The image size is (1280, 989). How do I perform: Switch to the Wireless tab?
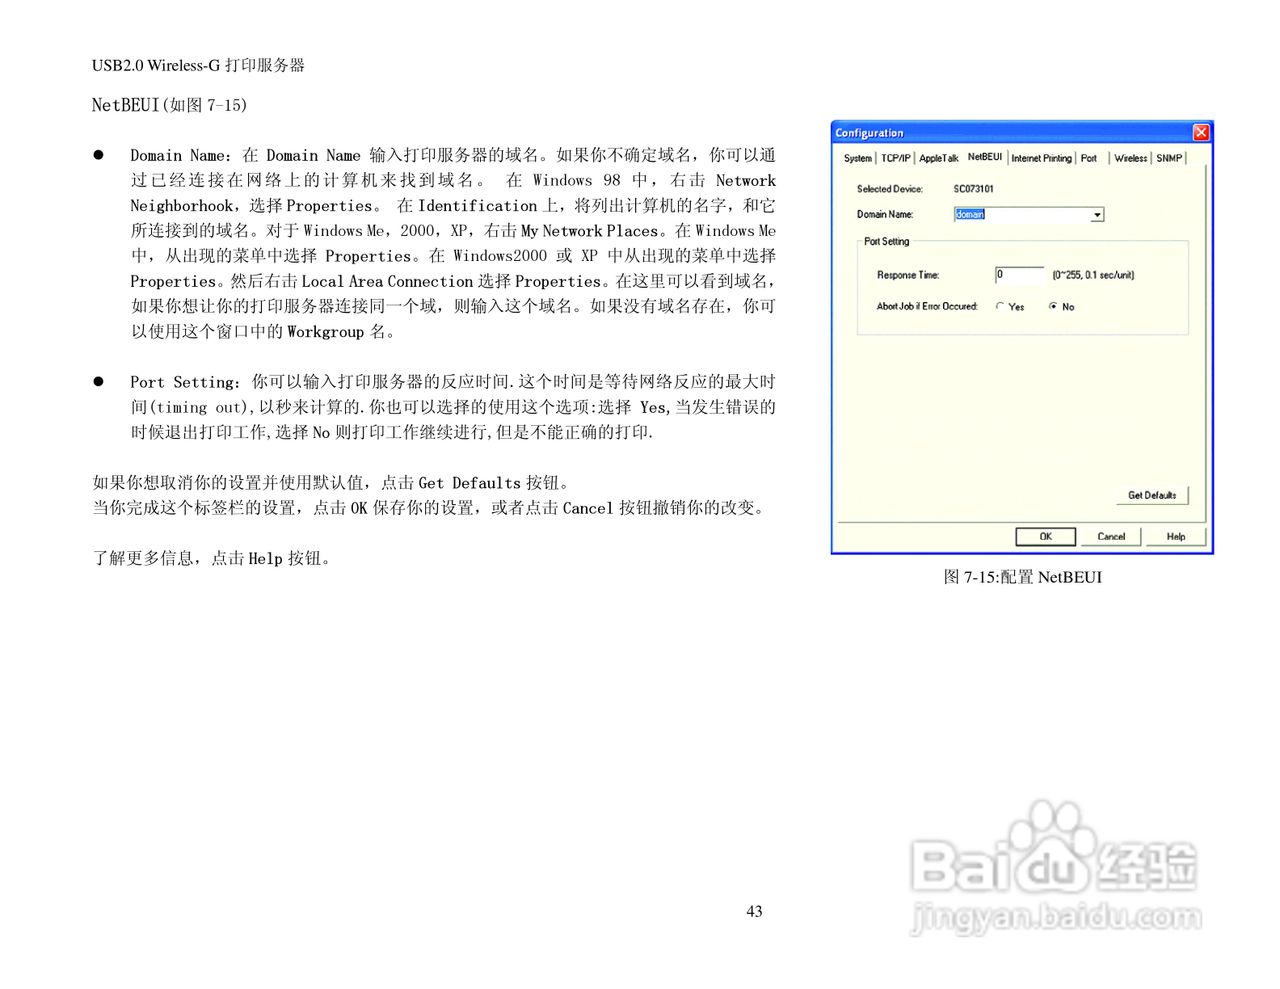[x=1129, y=157]
